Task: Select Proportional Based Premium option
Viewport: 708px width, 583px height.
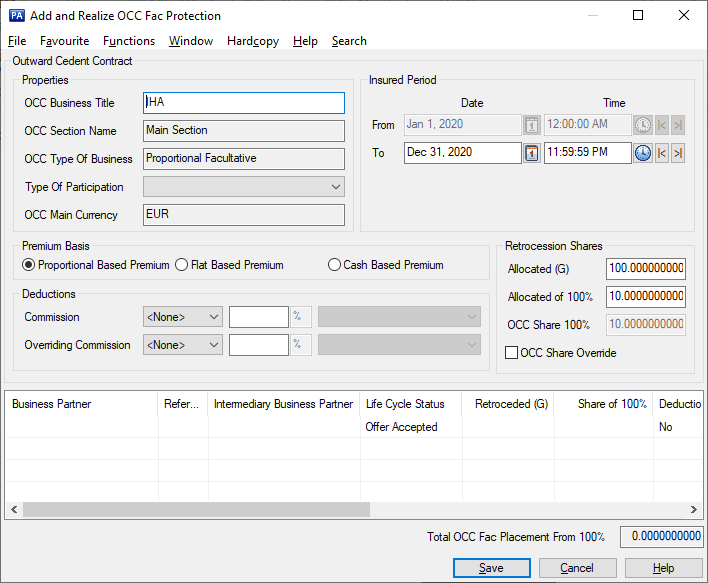Action: click(x=29, y=265)
